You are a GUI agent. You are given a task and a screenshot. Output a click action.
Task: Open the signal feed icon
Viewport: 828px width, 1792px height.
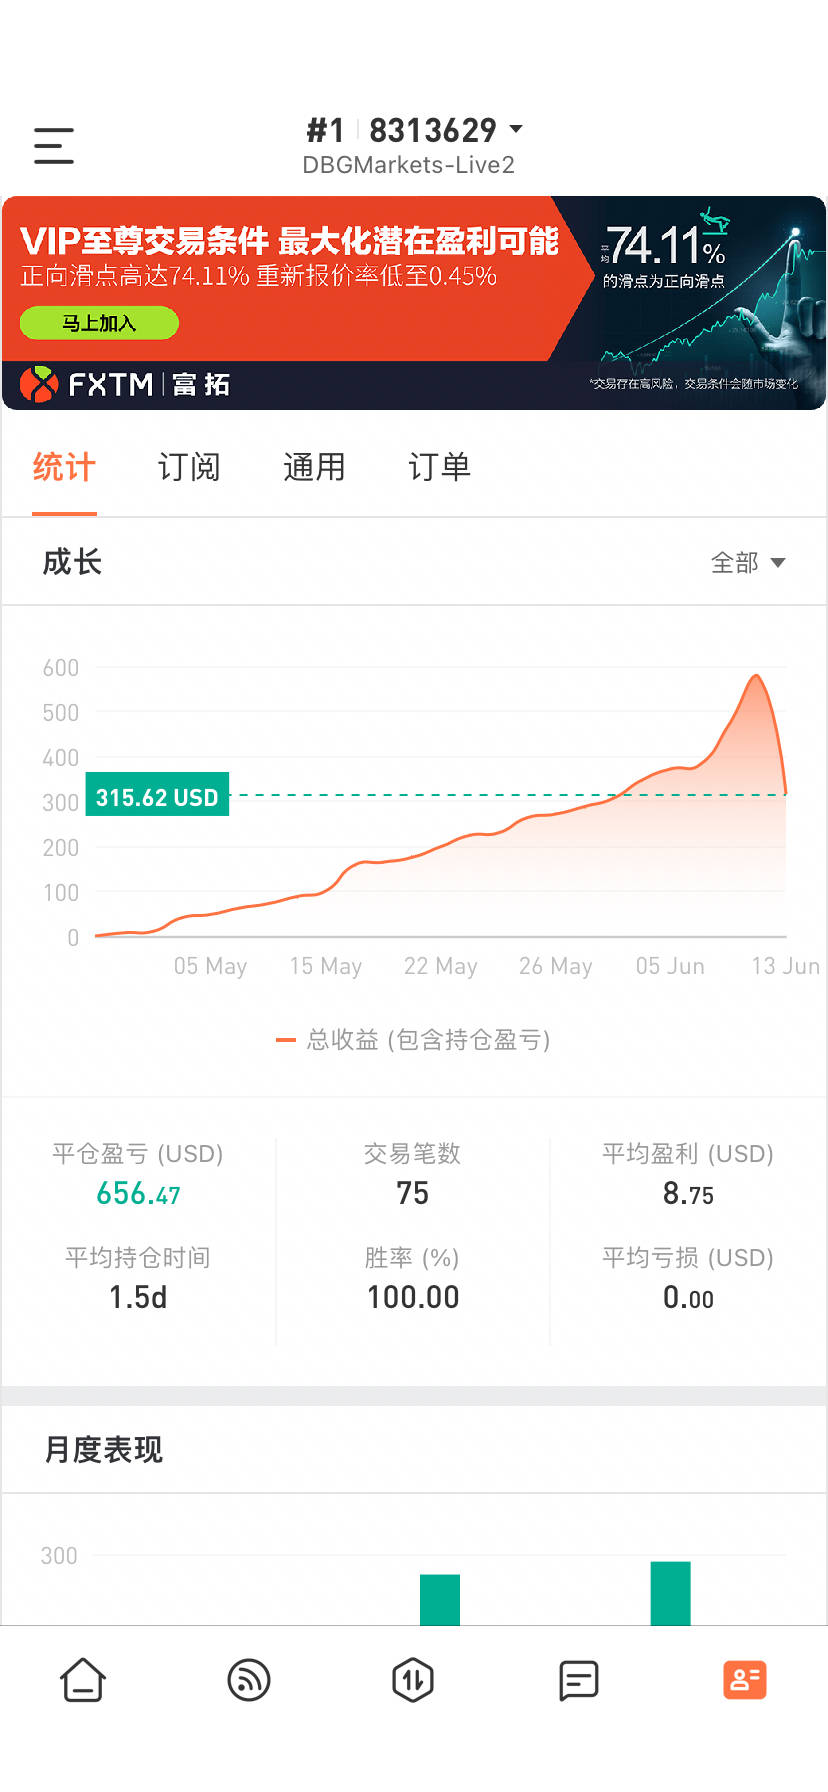249,1680
